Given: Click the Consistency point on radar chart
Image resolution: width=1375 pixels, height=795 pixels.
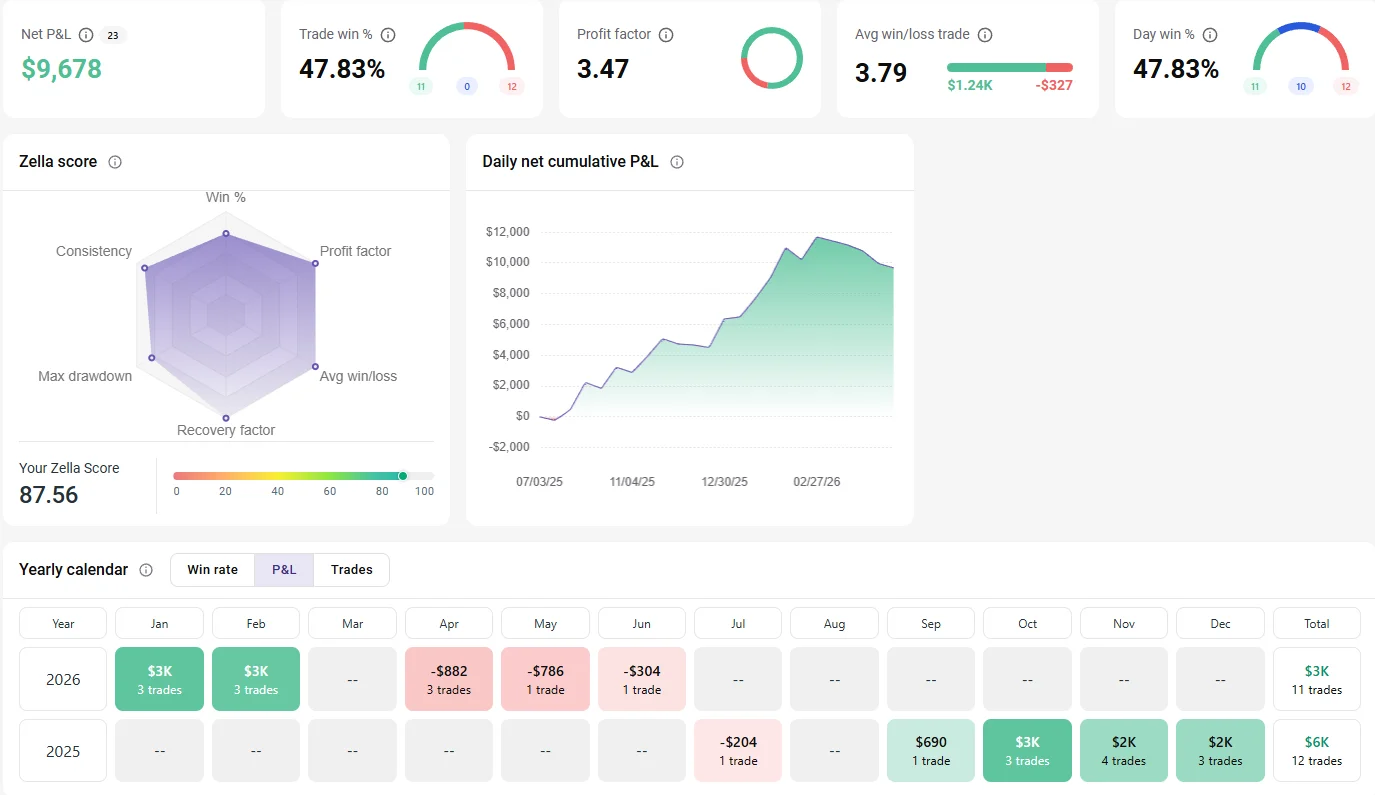Looking at the screenshot, I should click(x=145, y=268).
